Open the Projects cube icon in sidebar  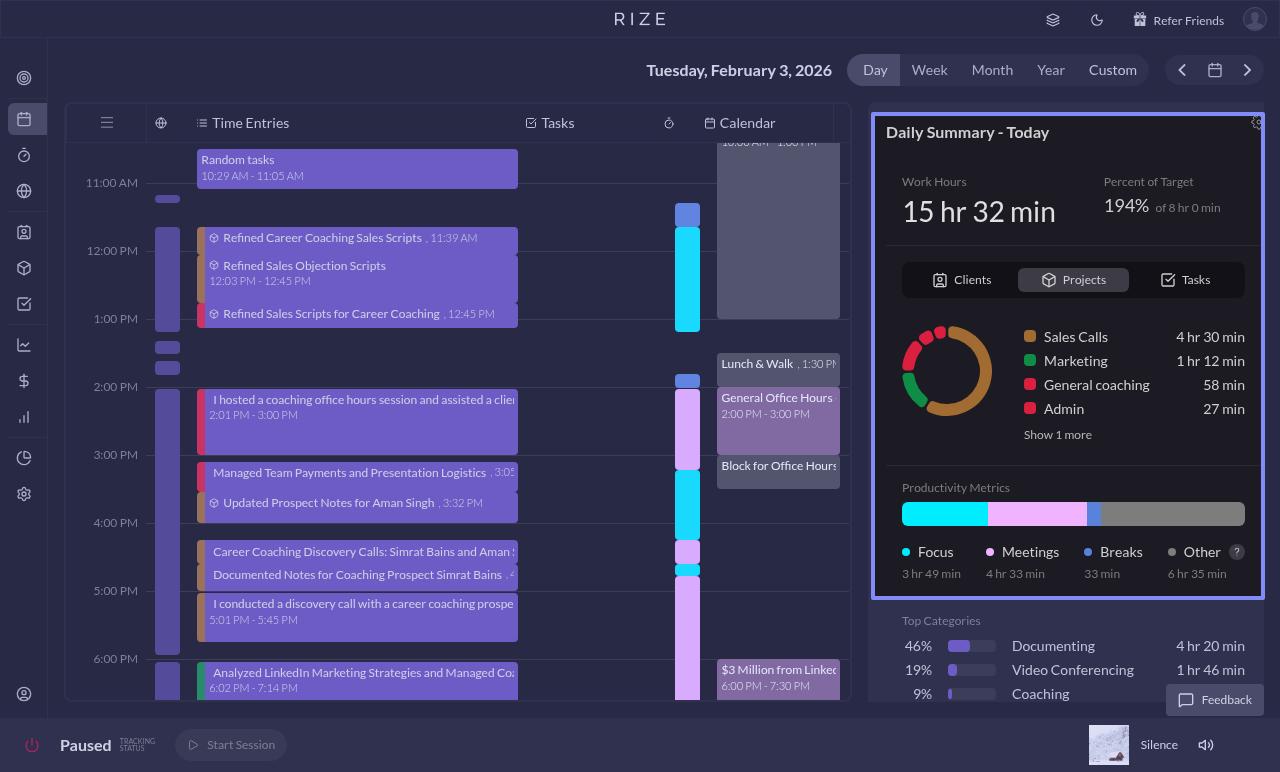coord(24,268)
